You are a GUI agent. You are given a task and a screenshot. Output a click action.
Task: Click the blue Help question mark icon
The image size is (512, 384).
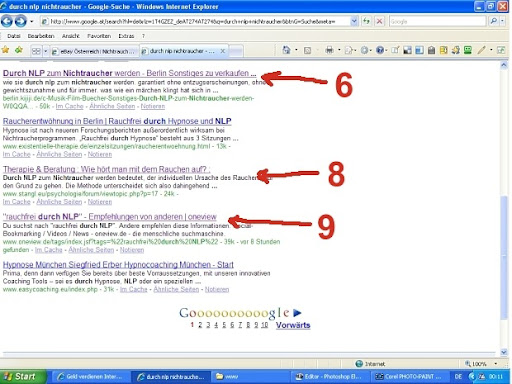[x=379, y=50]
